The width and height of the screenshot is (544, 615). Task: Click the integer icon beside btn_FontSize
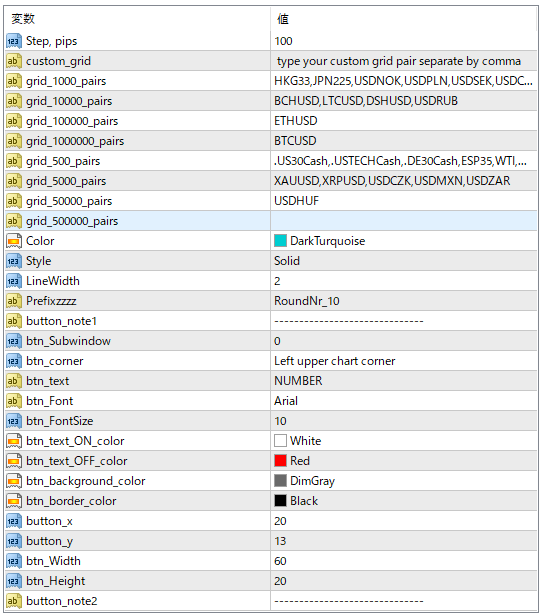(x=14, y=421)
